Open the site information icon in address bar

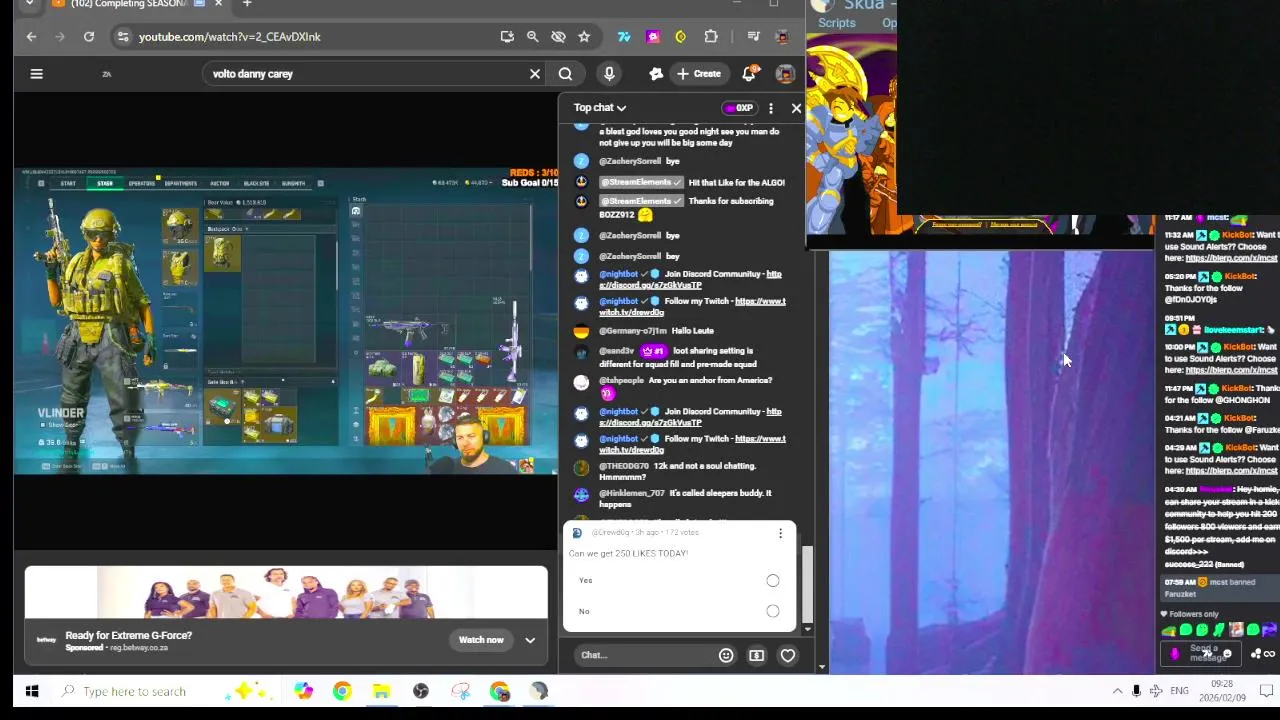tap(122, 37)
